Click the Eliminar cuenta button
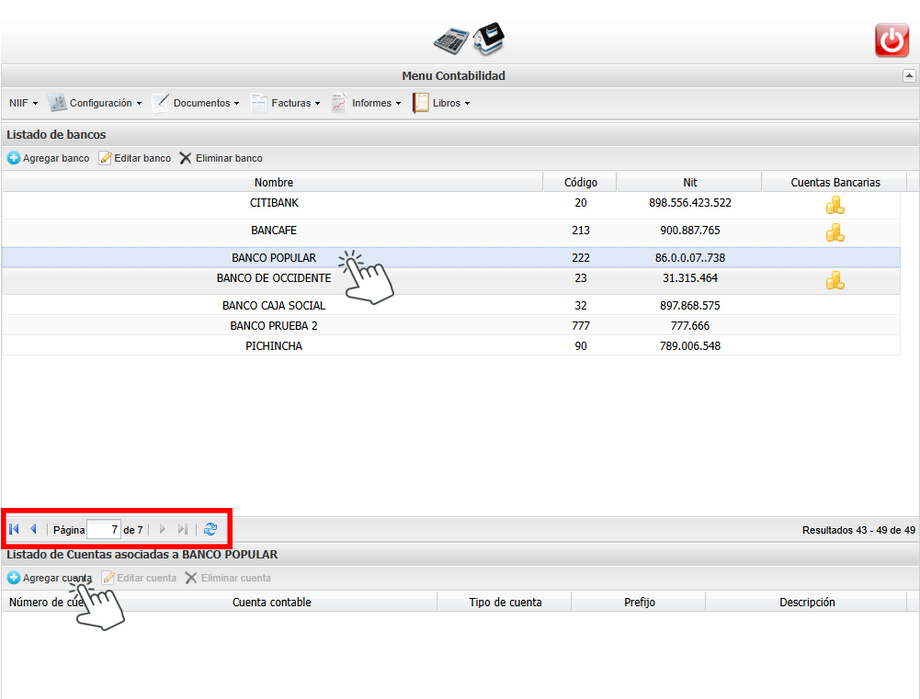The height and width of the screenshot is (699, 920). click(228, 578)
